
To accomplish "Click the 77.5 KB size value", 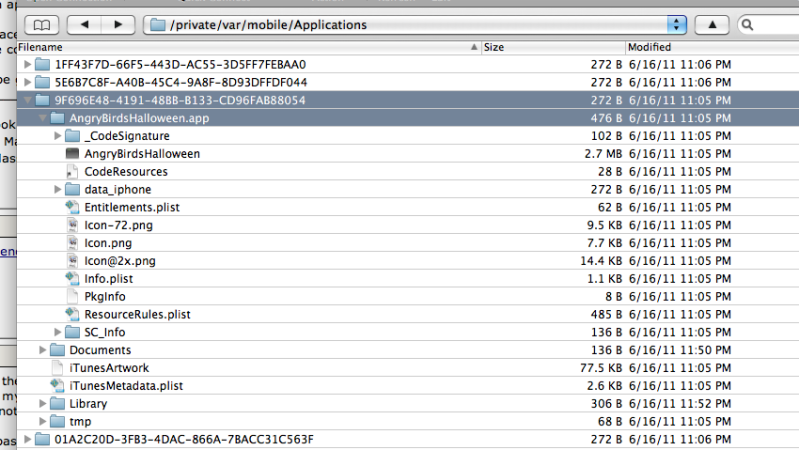I will point(601,367).
